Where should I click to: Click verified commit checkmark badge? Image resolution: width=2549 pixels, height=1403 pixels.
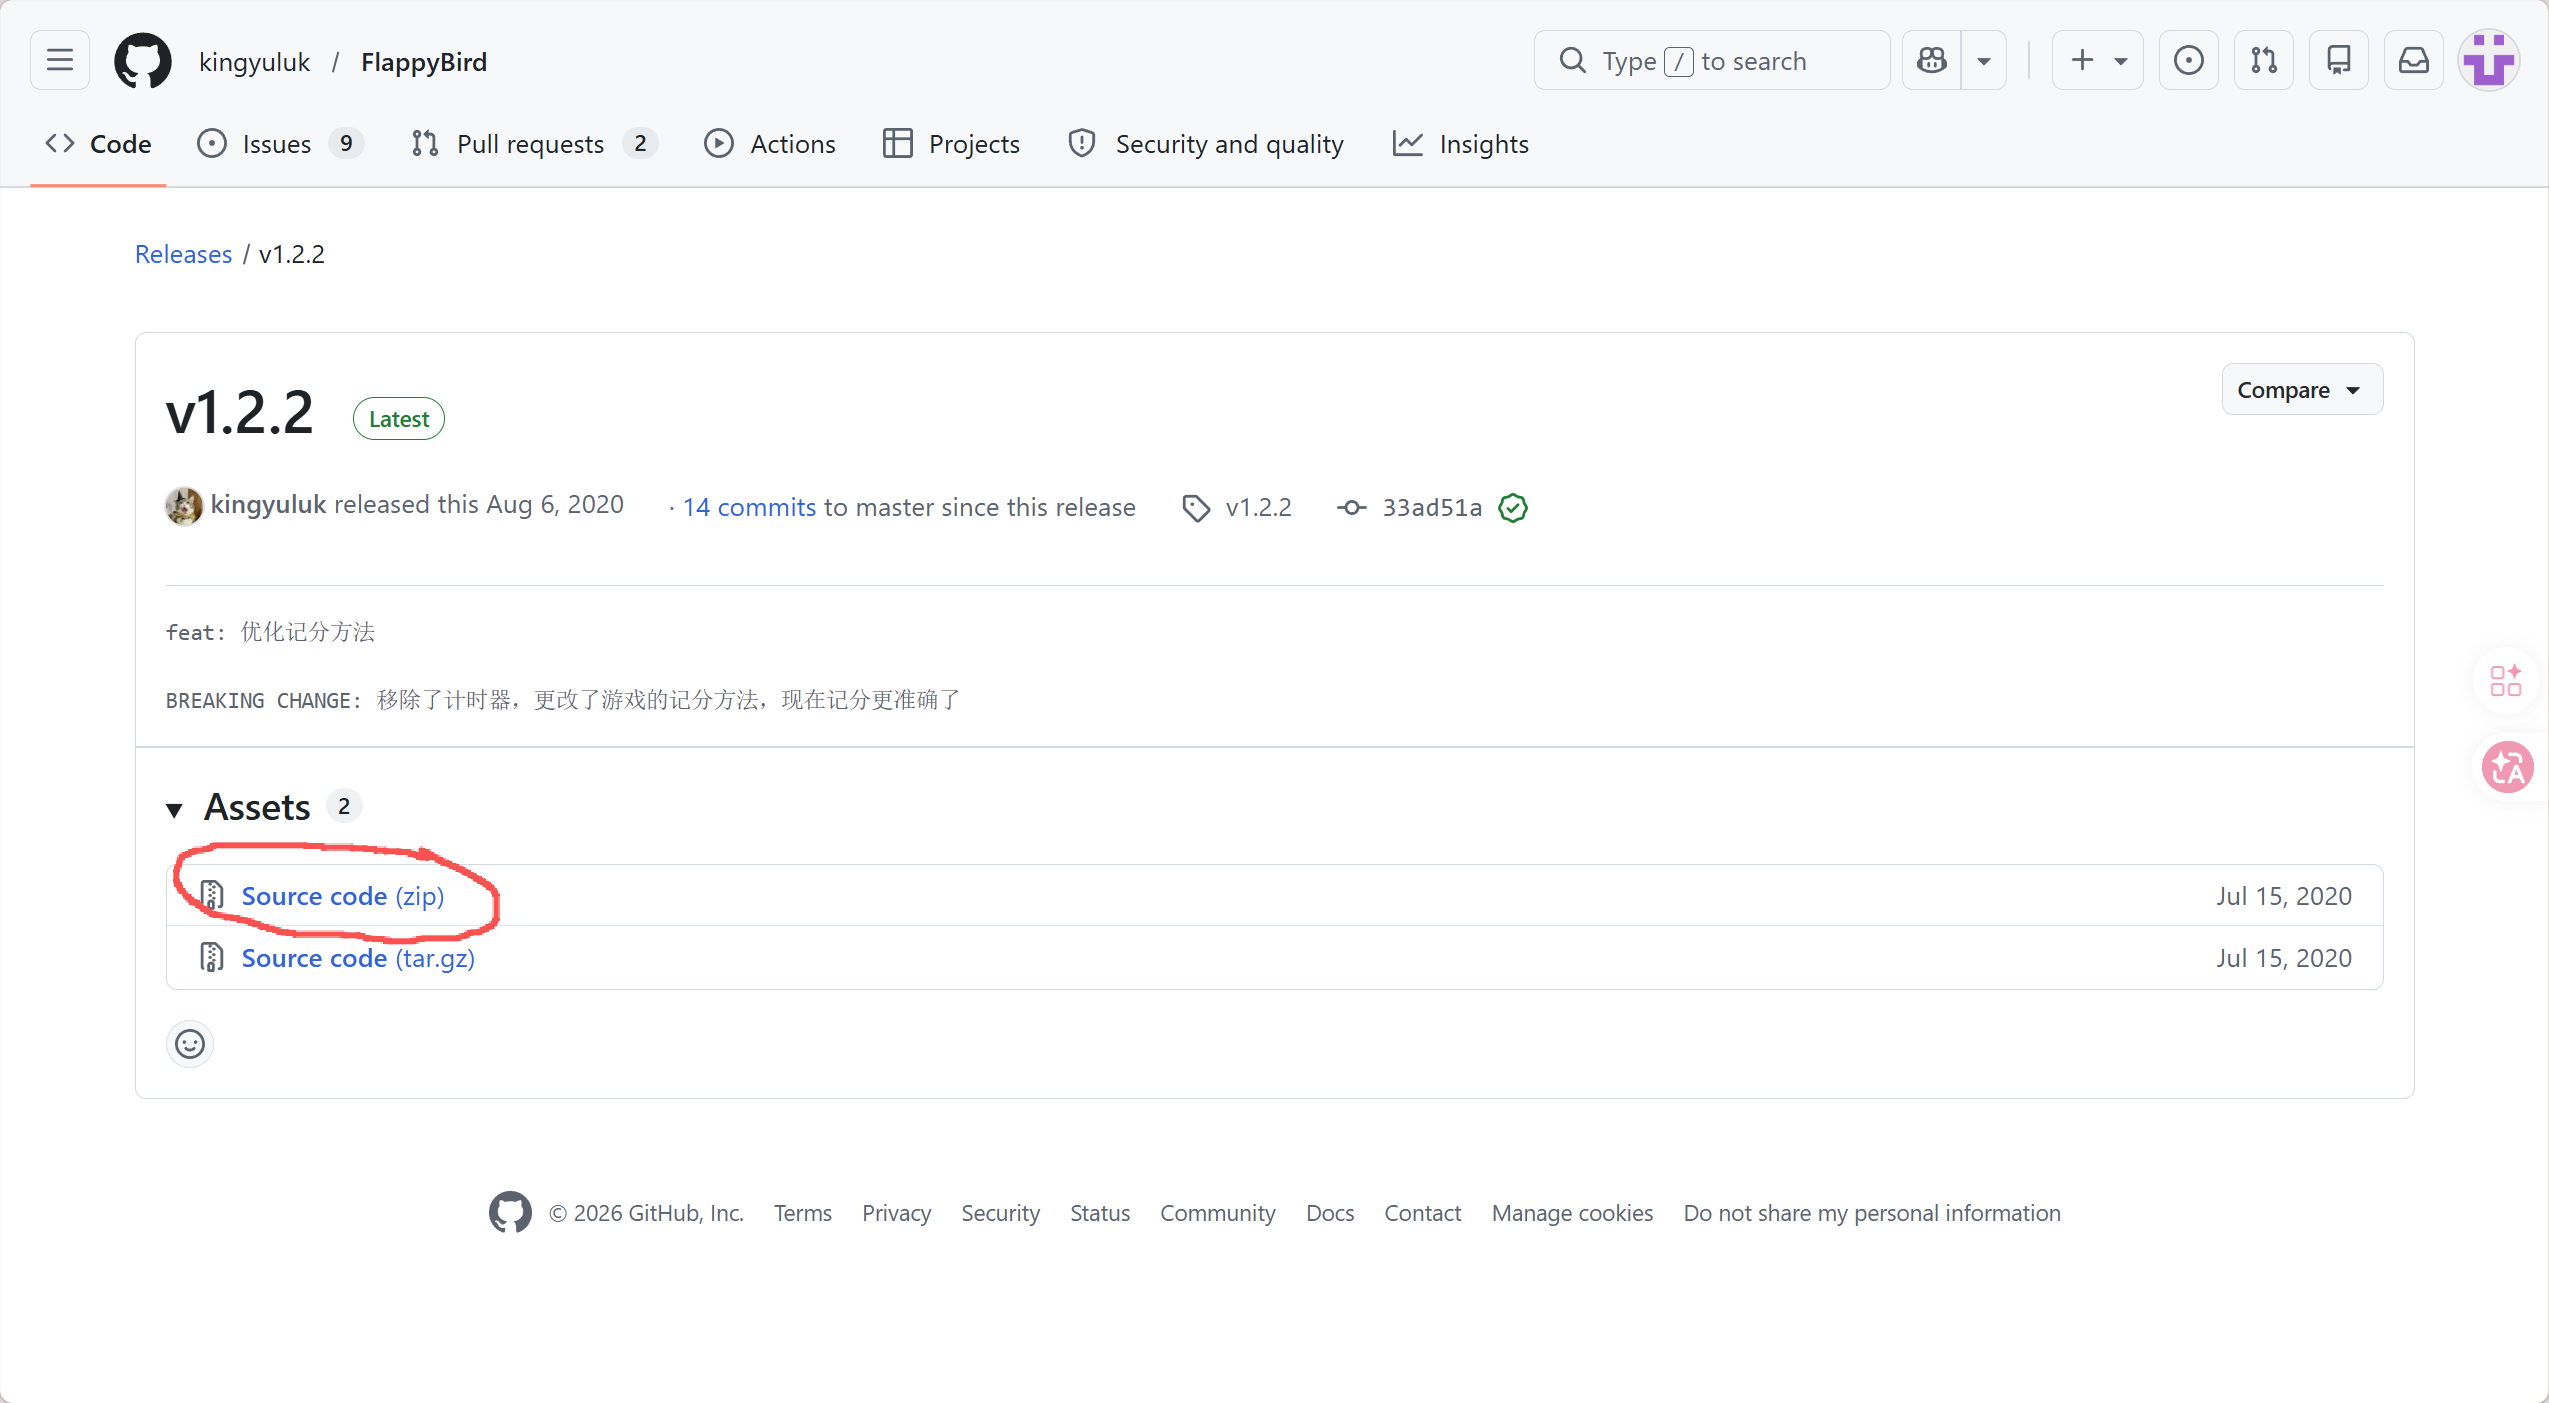(x=1513, y=508)
